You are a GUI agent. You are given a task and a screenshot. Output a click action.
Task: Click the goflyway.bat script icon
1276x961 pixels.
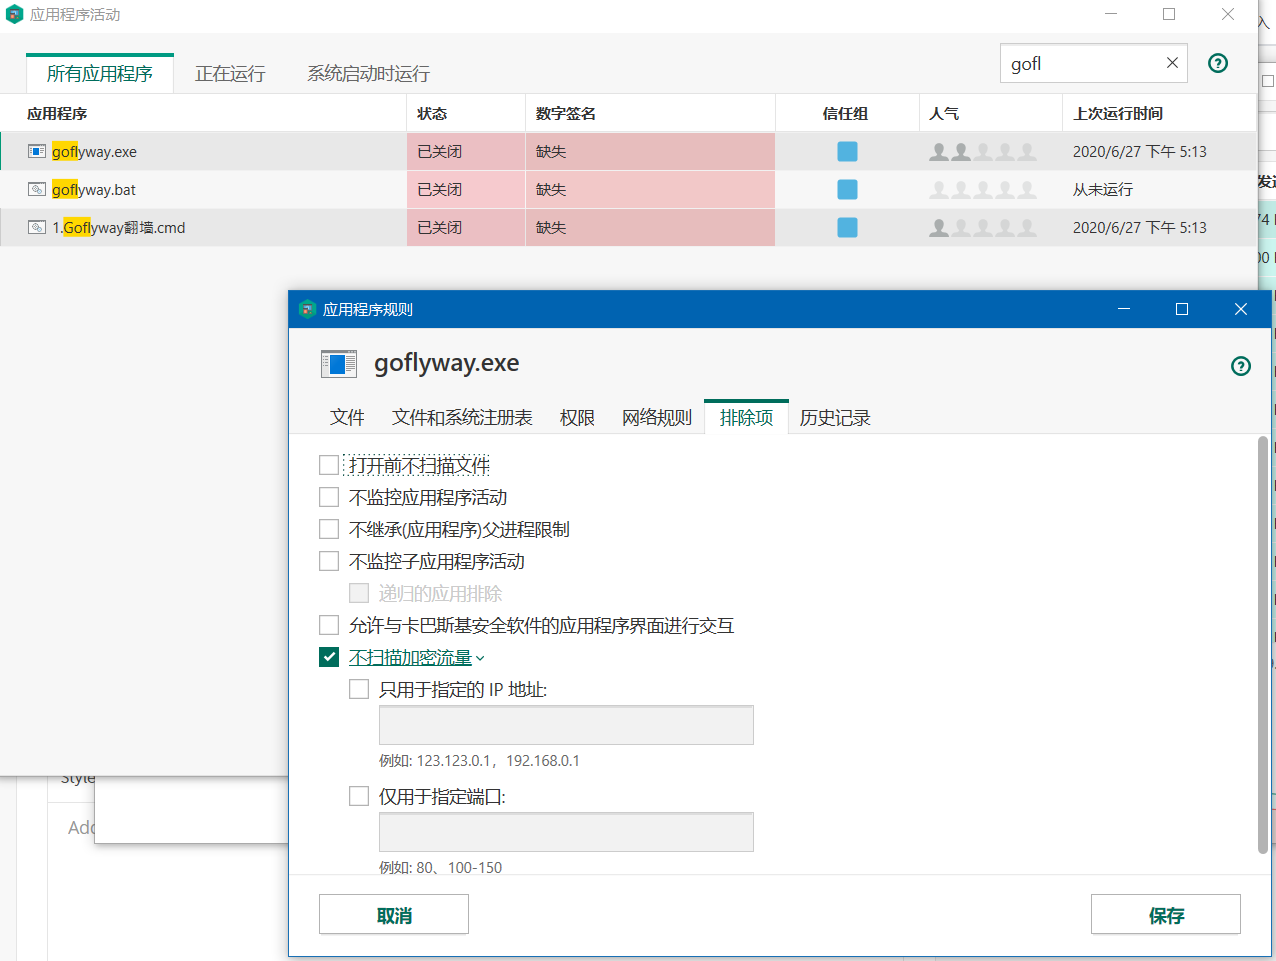tap(37, 190)
